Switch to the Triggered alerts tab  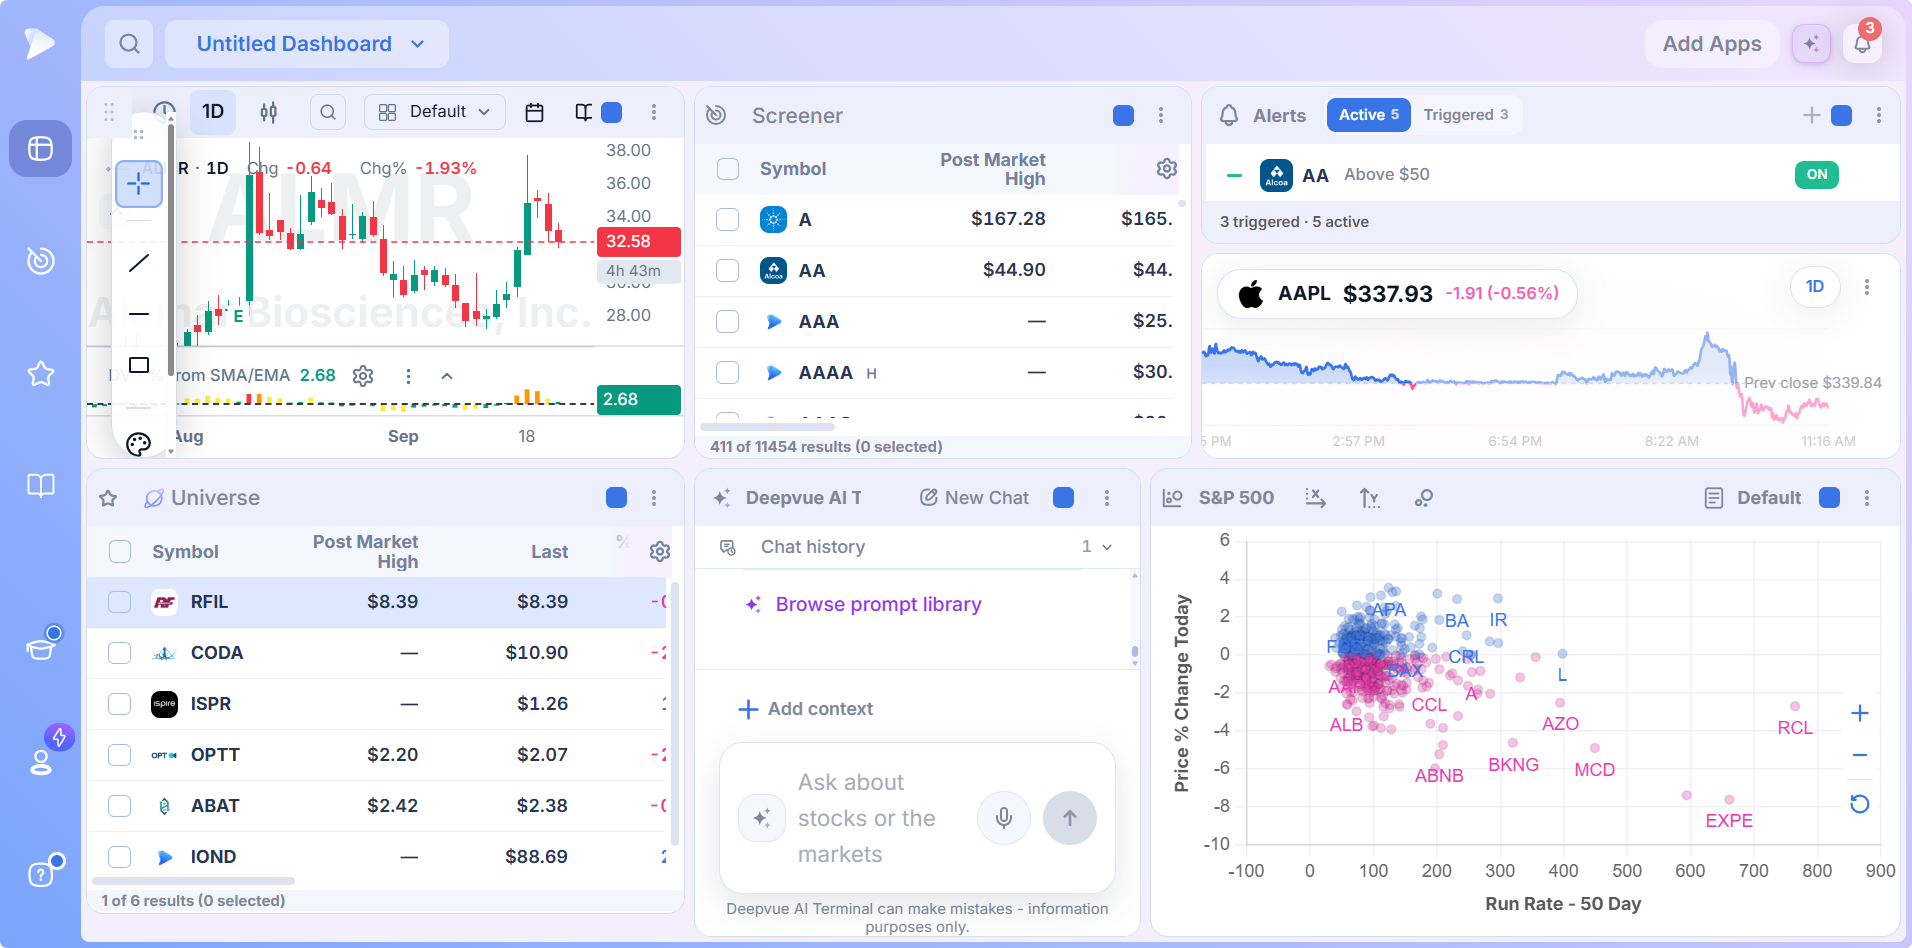pyautogui.click(x=1466, y=115)
